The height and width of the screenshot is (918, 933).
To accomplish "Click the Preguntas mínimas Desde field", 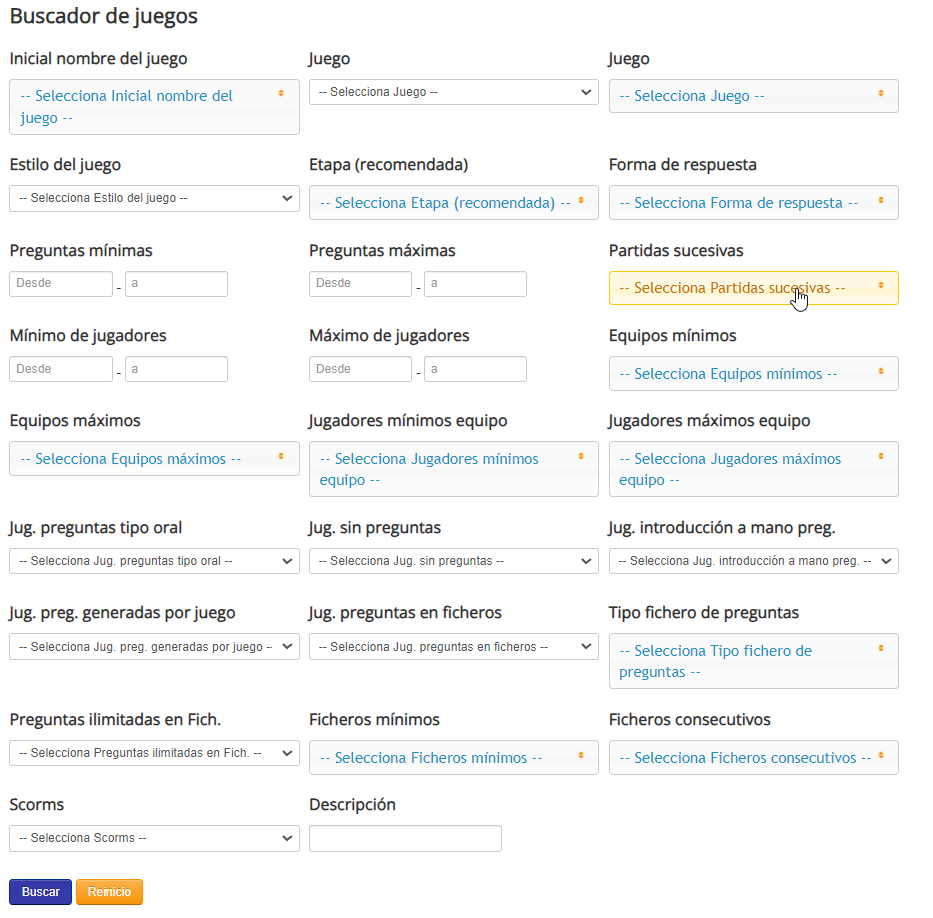I will click(x=61, y=284).
